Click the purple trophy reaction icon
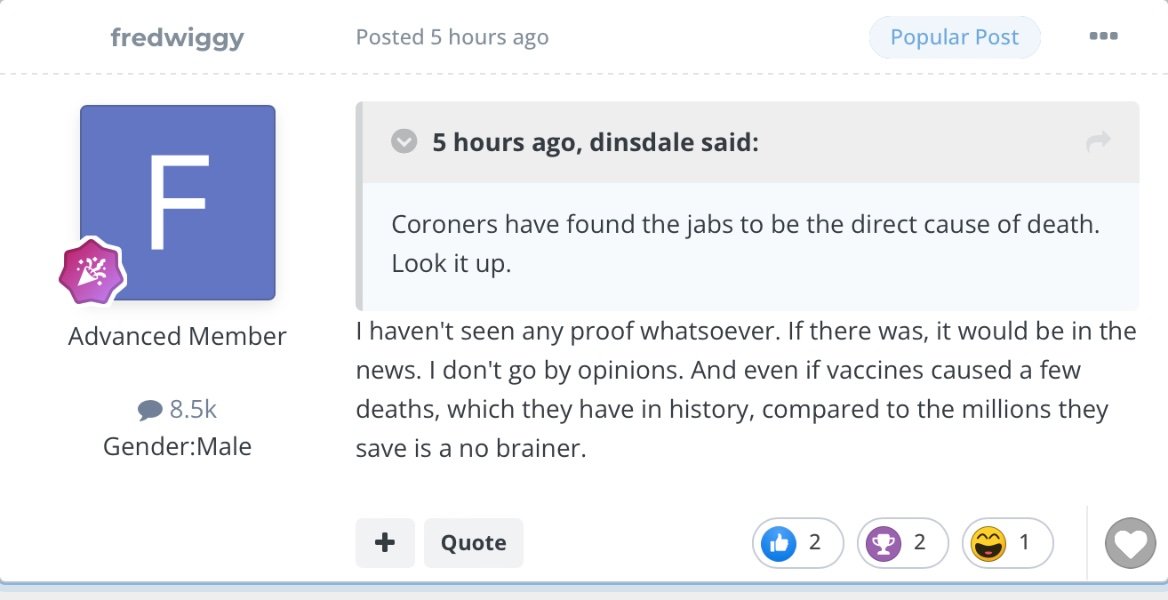This screenshot has width=1168, height=600. tap(883, 543)
